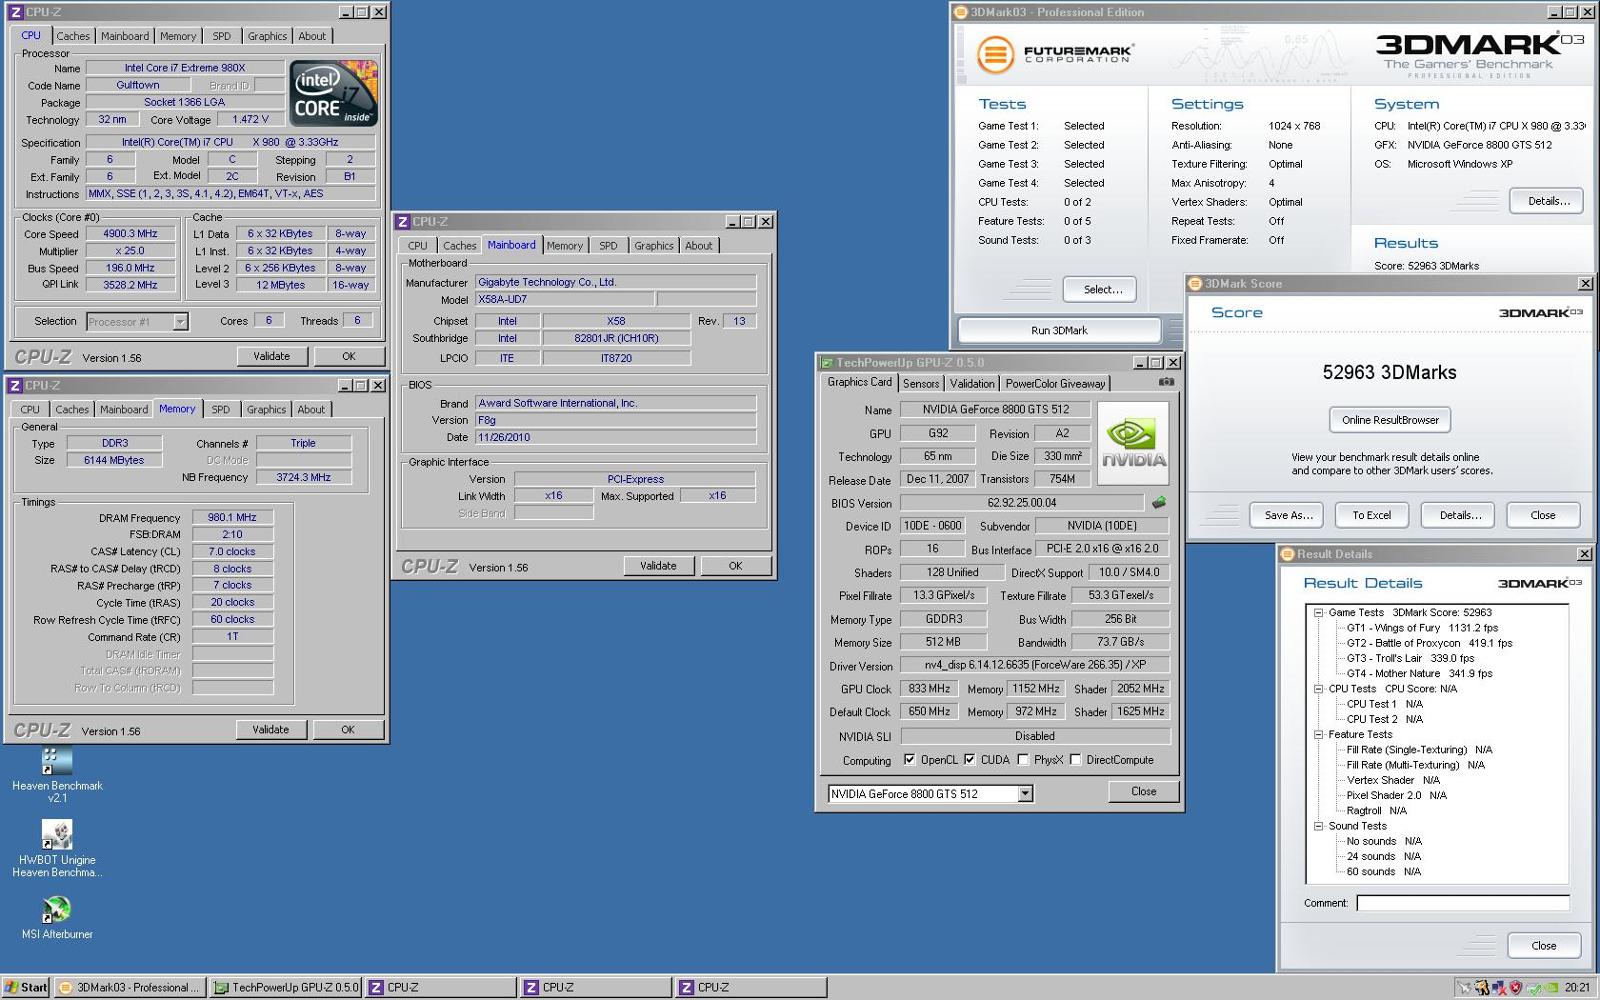The width and height of the screenshot is (1600, 1000).
Task: Click OK in the CPU-Z Memory window
Action: click(348, 729)
